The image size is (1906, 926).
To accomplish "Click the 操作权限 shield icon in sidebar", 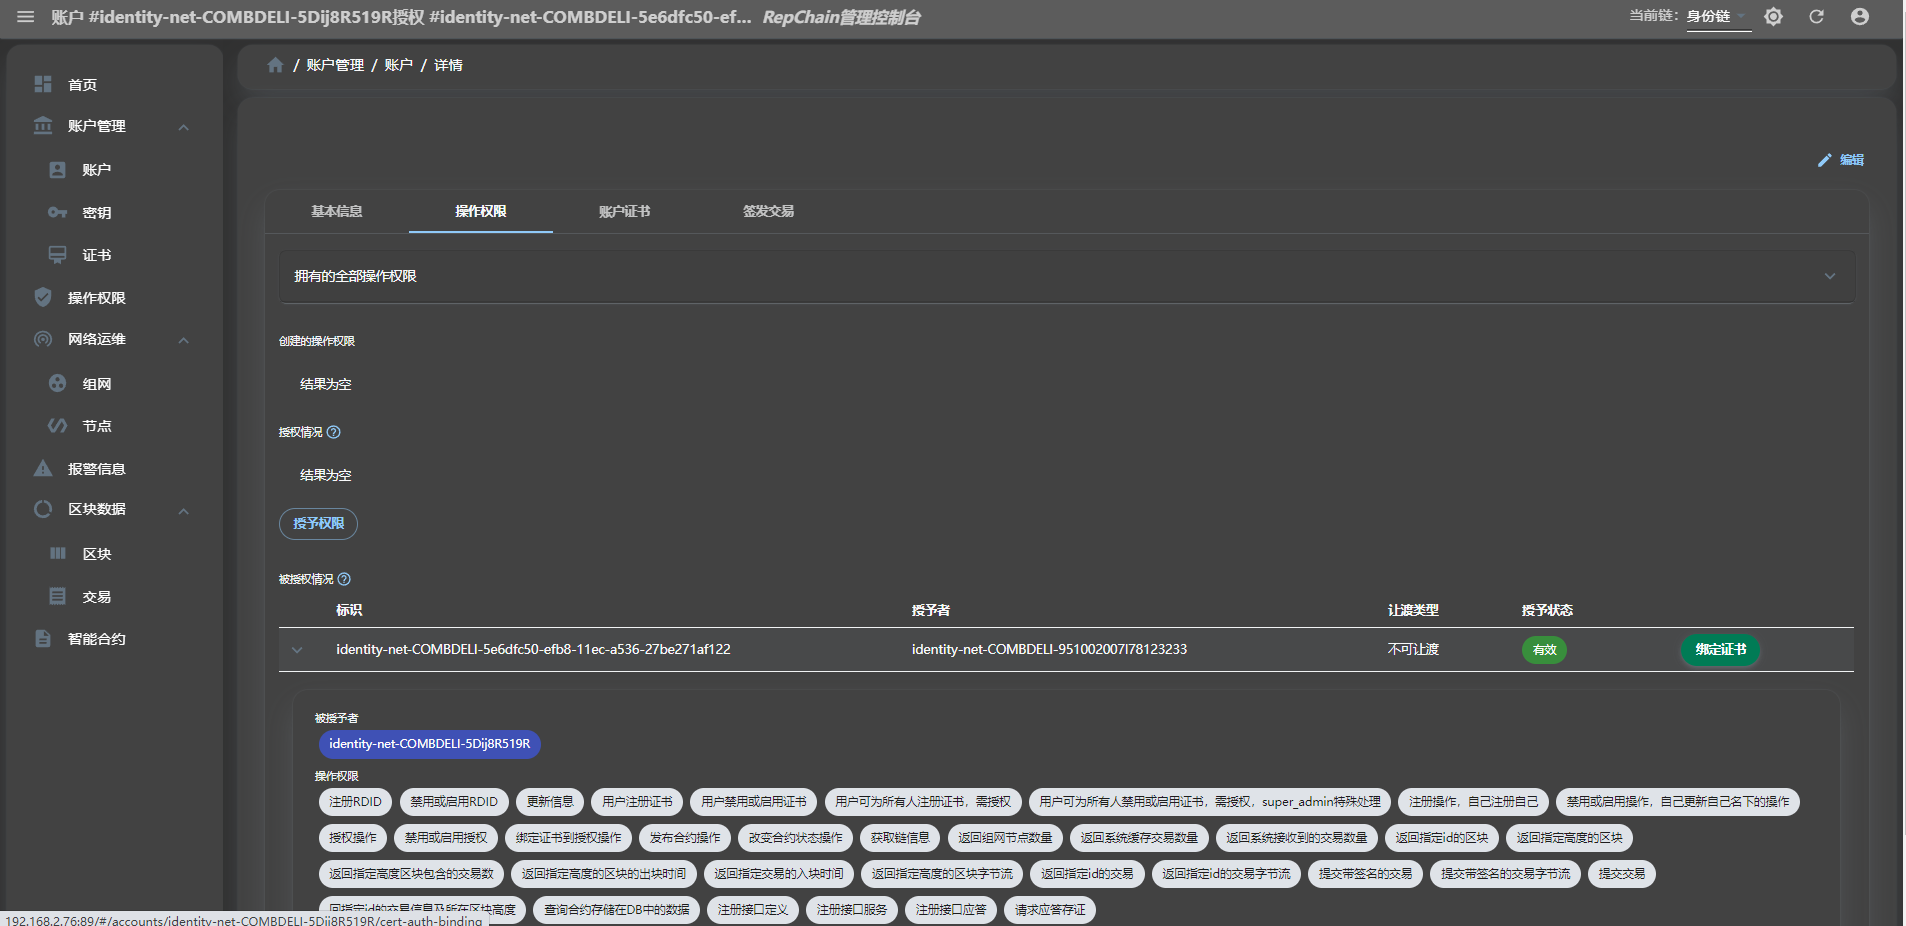I will (x=43, y=297).
